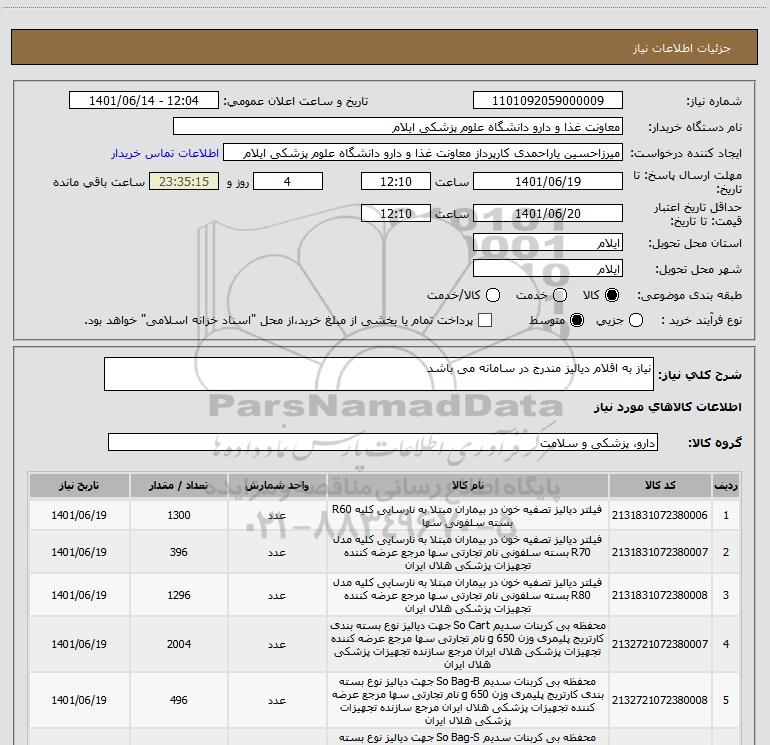This screenshot has height=745, width=770.
Task: Select product code 2131831072380007
Action: coord(660,552)
